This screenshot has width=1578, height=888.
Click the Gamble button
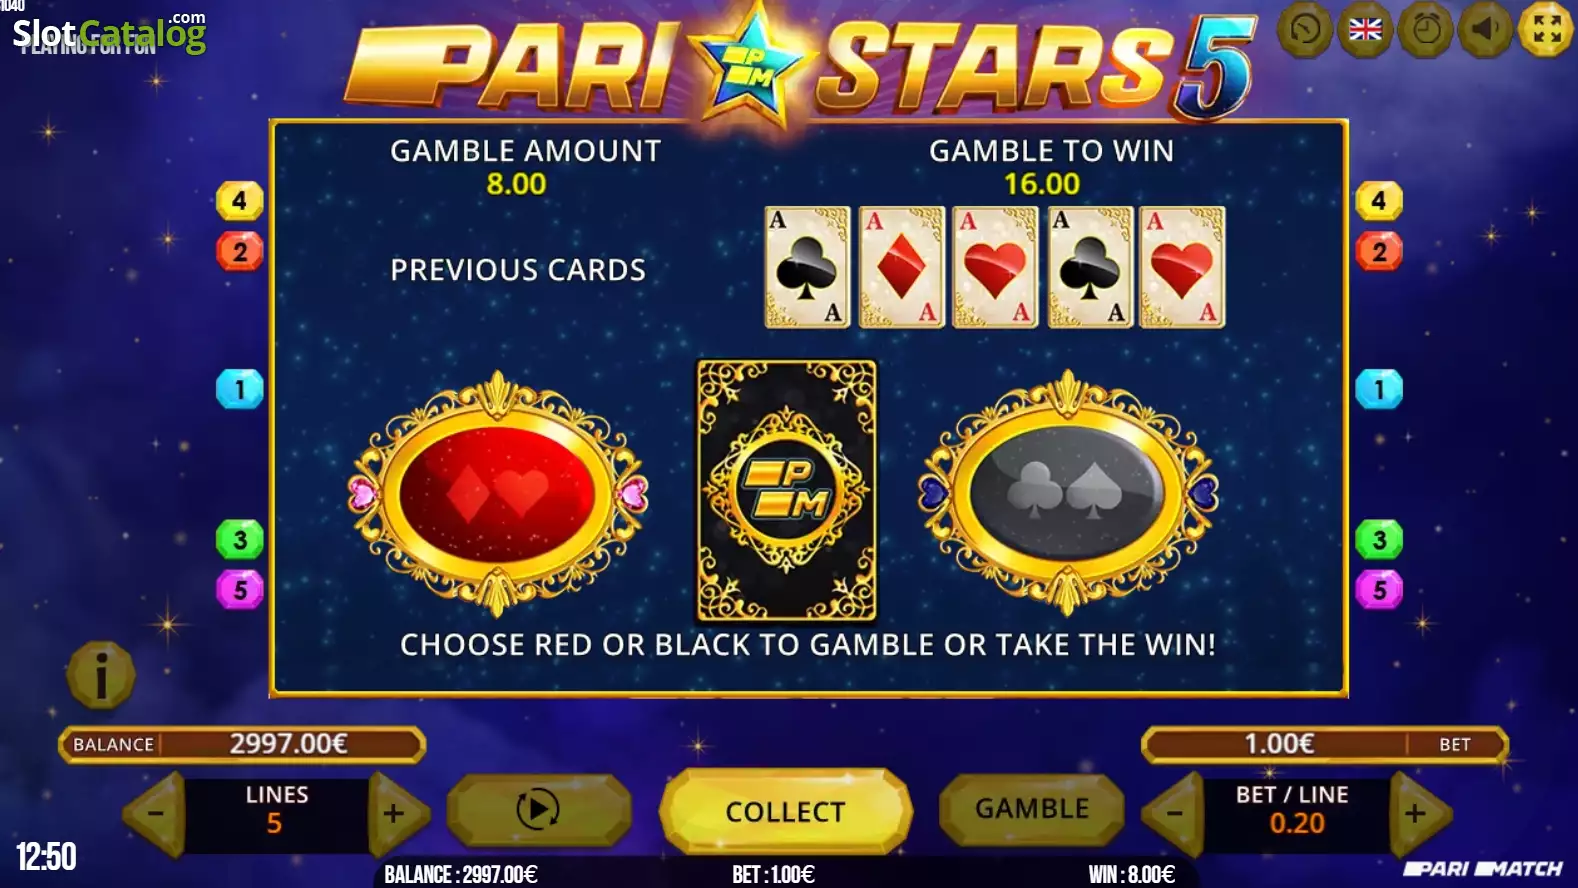1032,809
